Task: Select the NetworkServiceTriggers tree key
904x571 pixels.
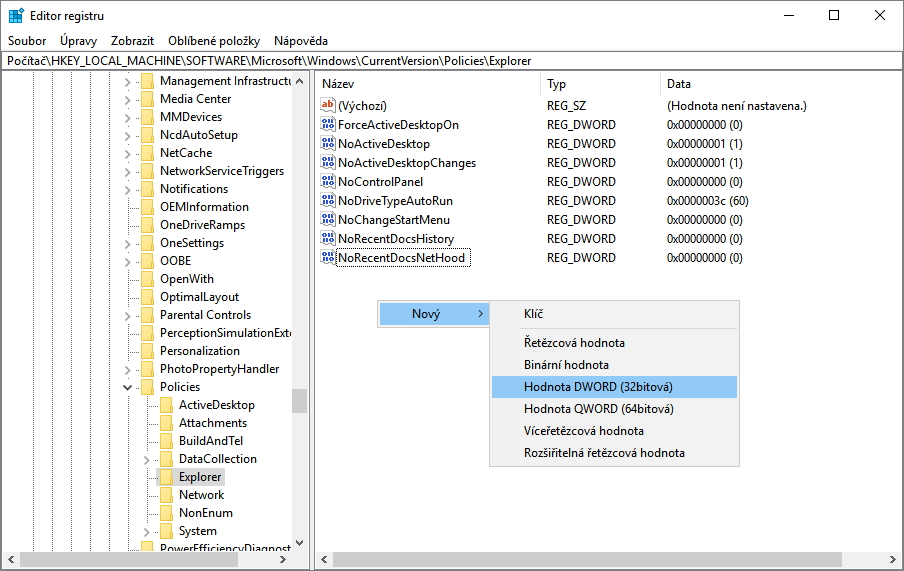Action: [x=222, y=171]
